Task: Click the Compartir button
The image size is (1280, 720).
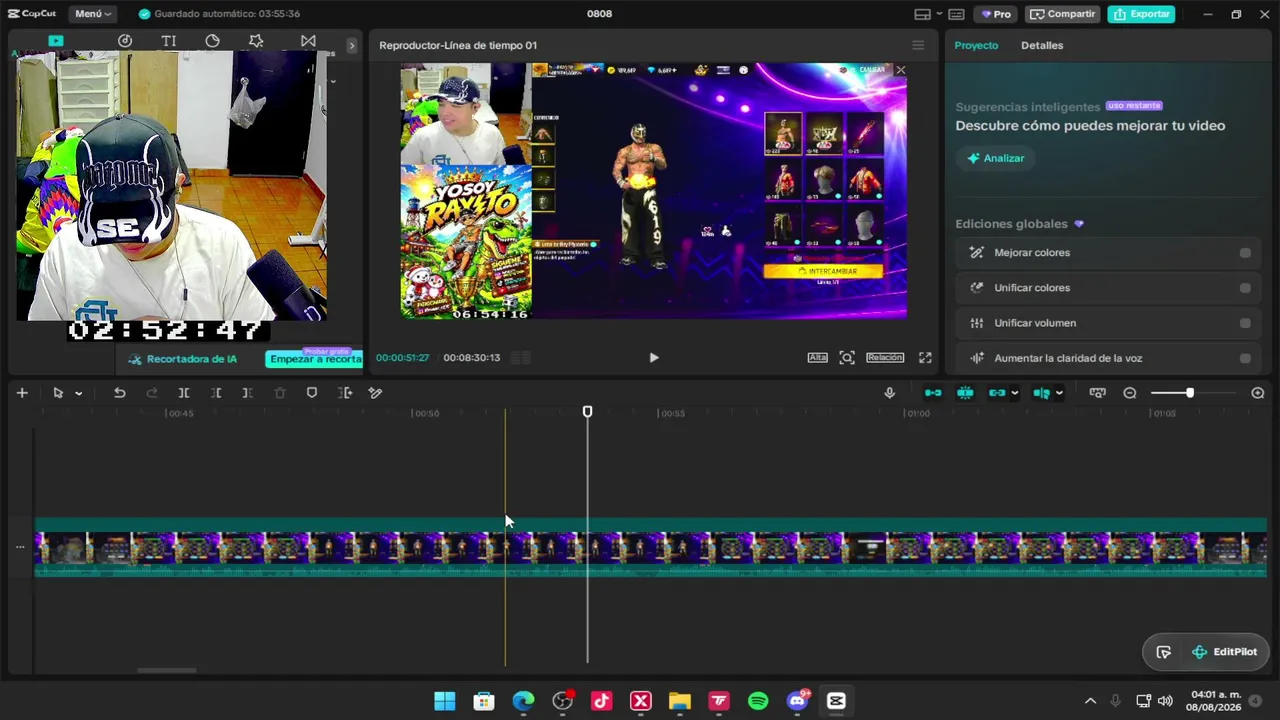Action: click(1062, 14)
